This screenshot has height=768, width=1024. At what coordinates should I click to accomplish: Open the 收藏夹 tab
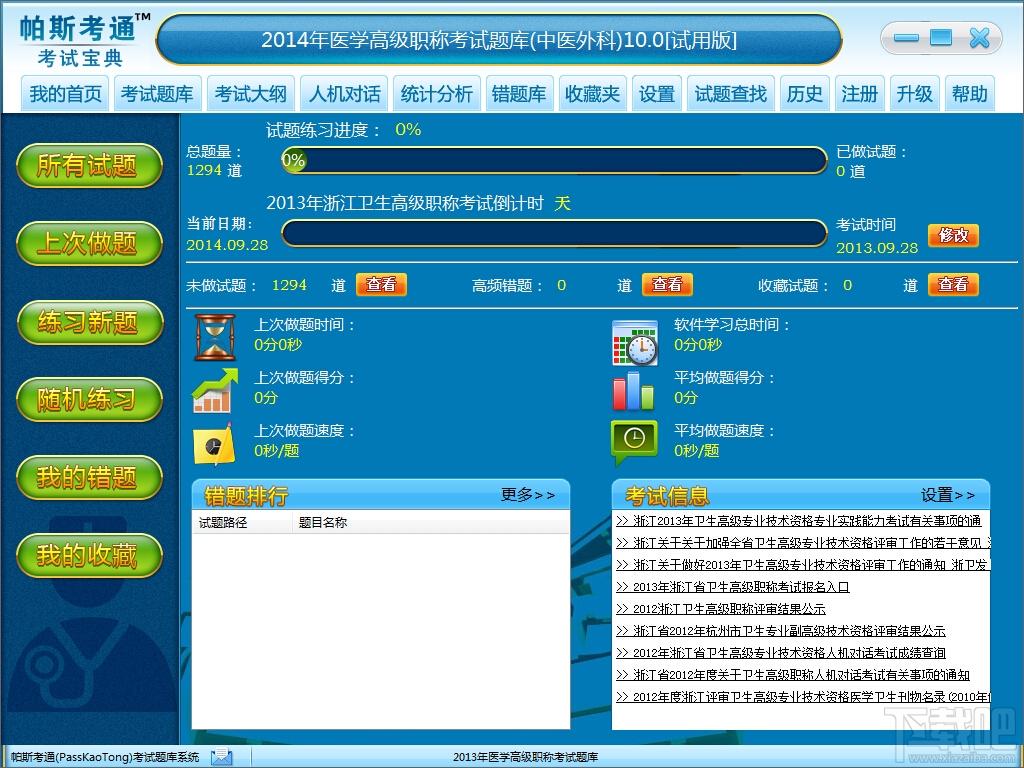tap(592, 94)
